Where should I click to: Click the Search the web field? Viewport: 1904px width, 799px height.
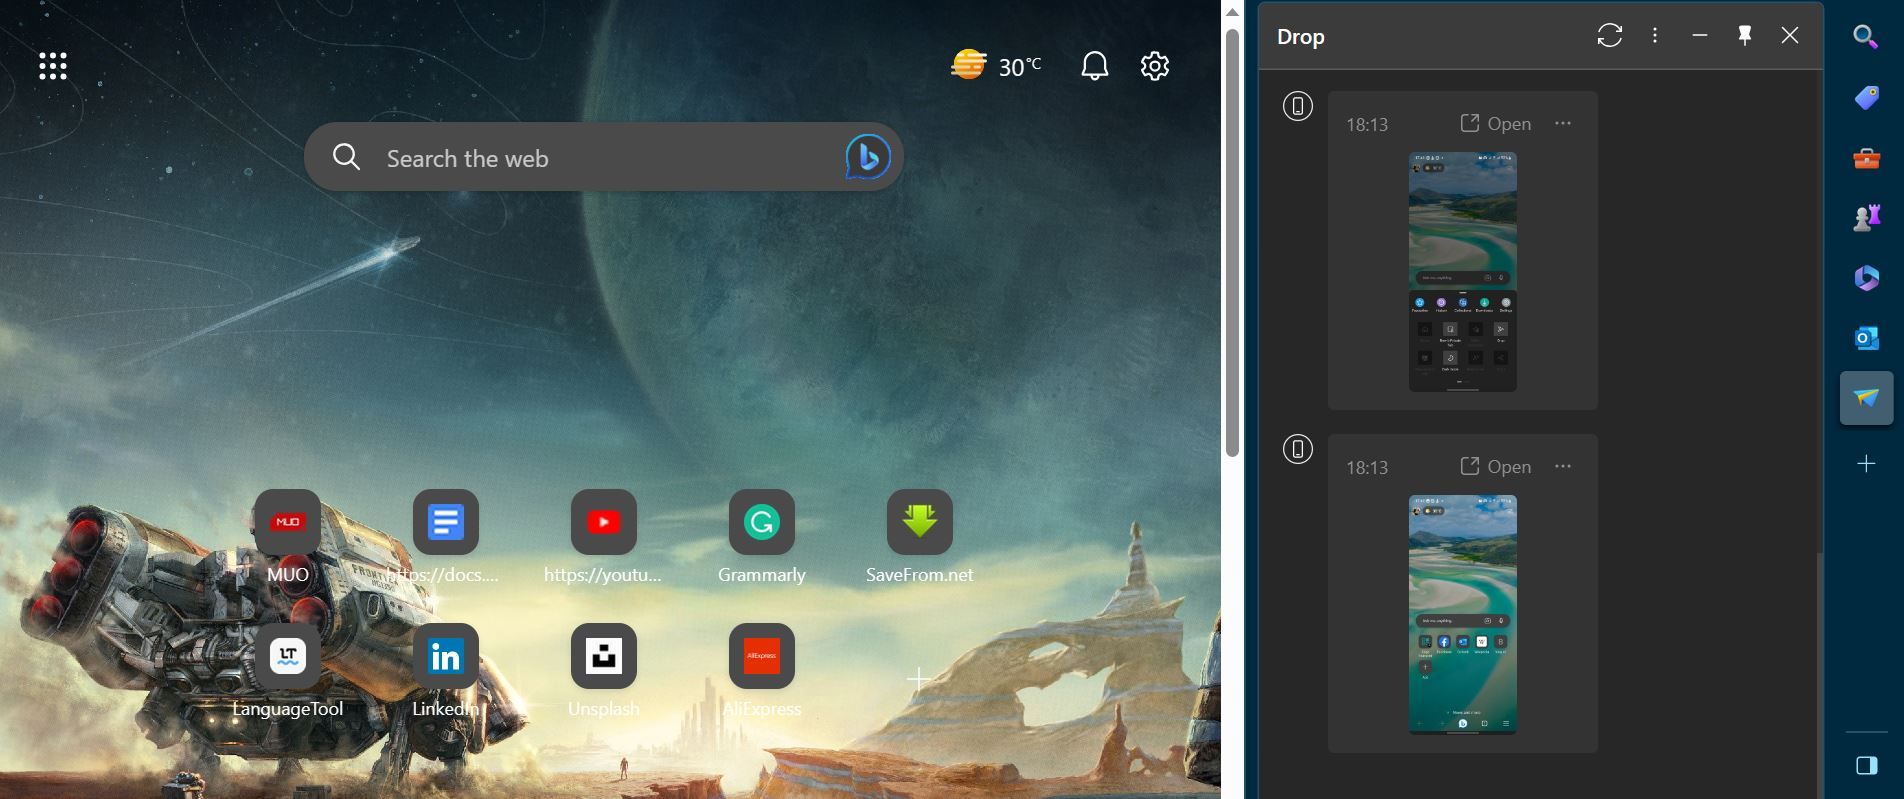coord(604,157)
